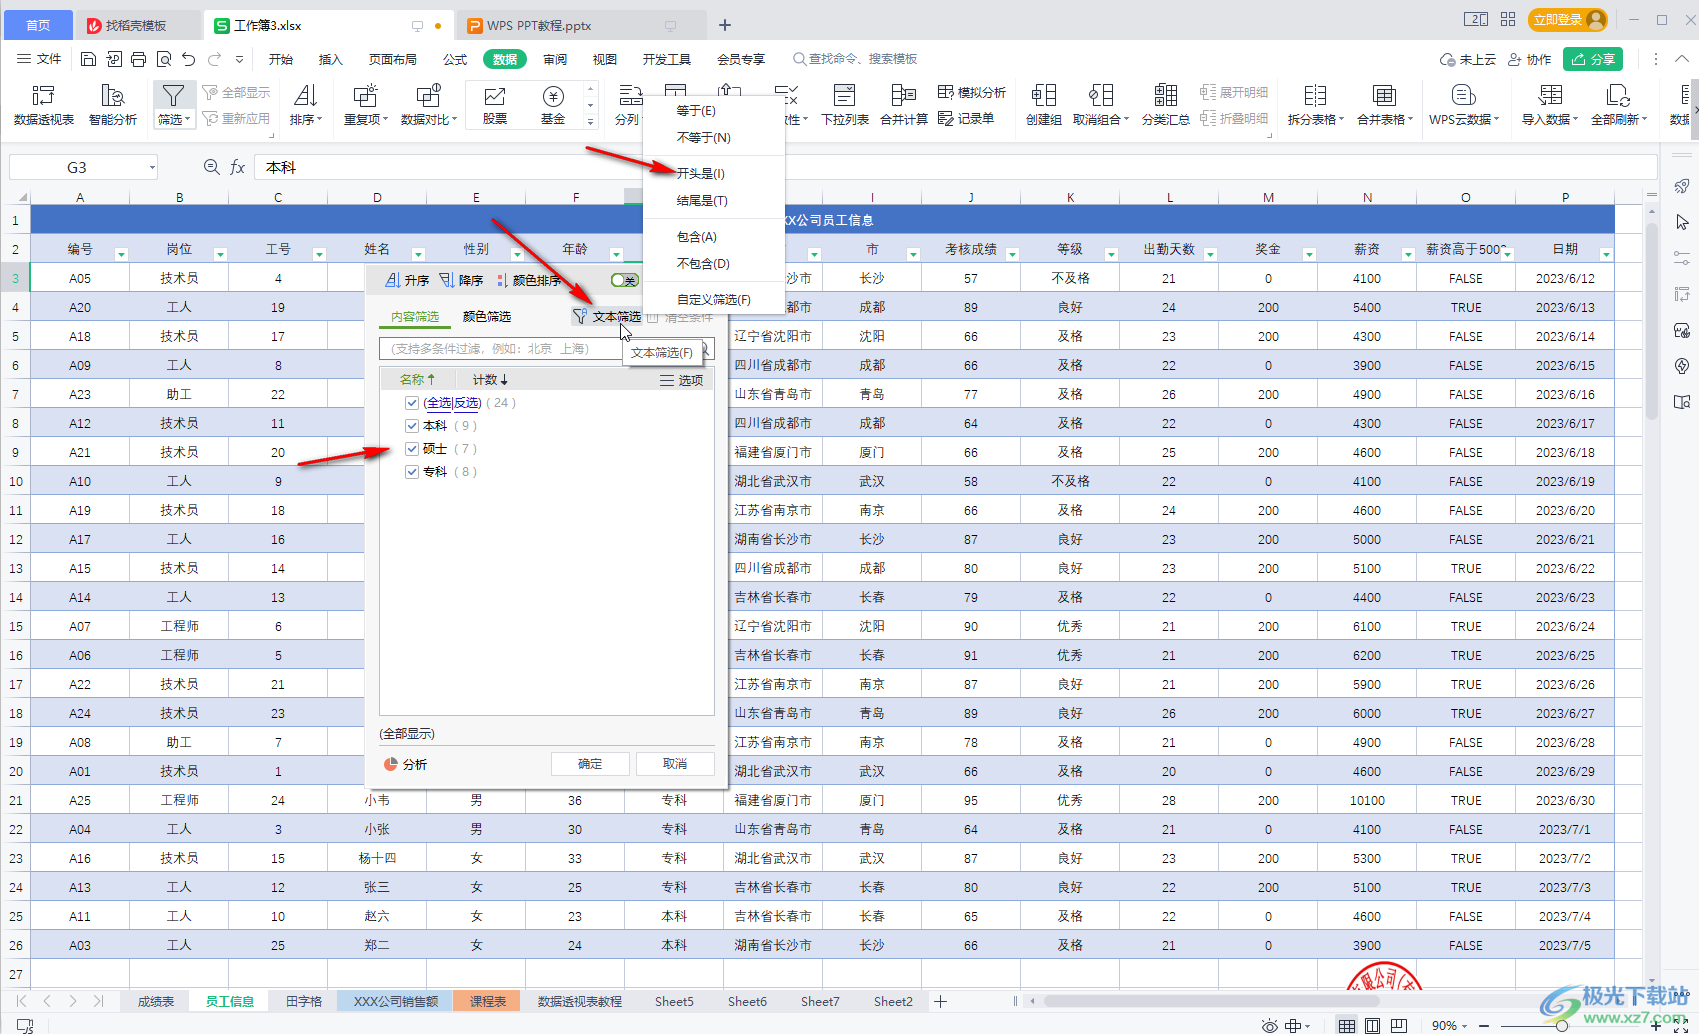
Task: Open 模拟分析 what-if analysis
Action: pyautogui.click(x=972, y=92)
